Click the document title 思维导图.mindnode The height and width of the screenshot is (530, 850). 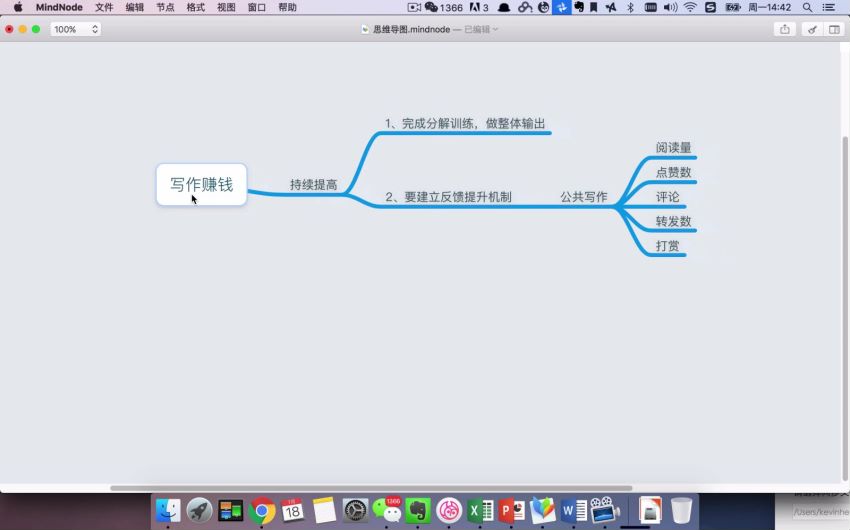tap(411, 29)
